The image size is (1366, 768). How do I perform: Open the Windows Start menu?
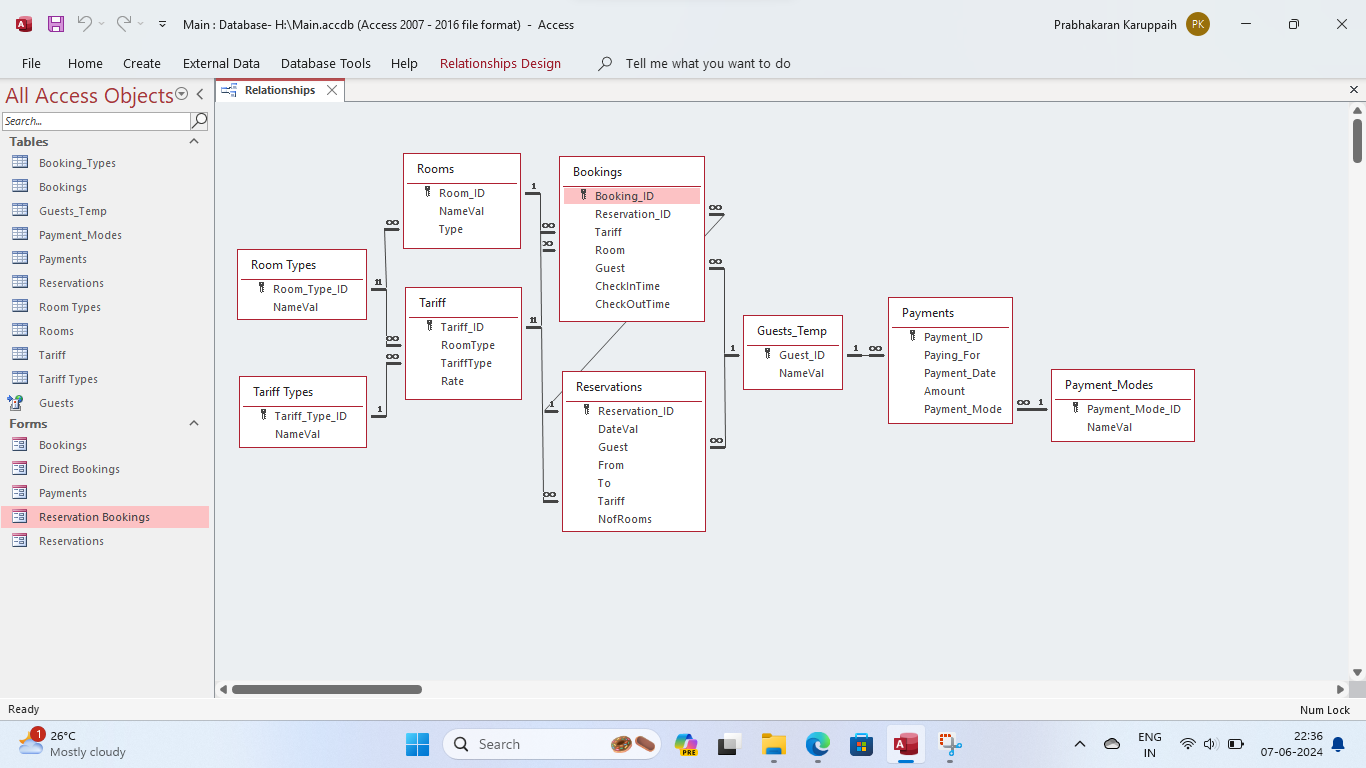(417, 744)
